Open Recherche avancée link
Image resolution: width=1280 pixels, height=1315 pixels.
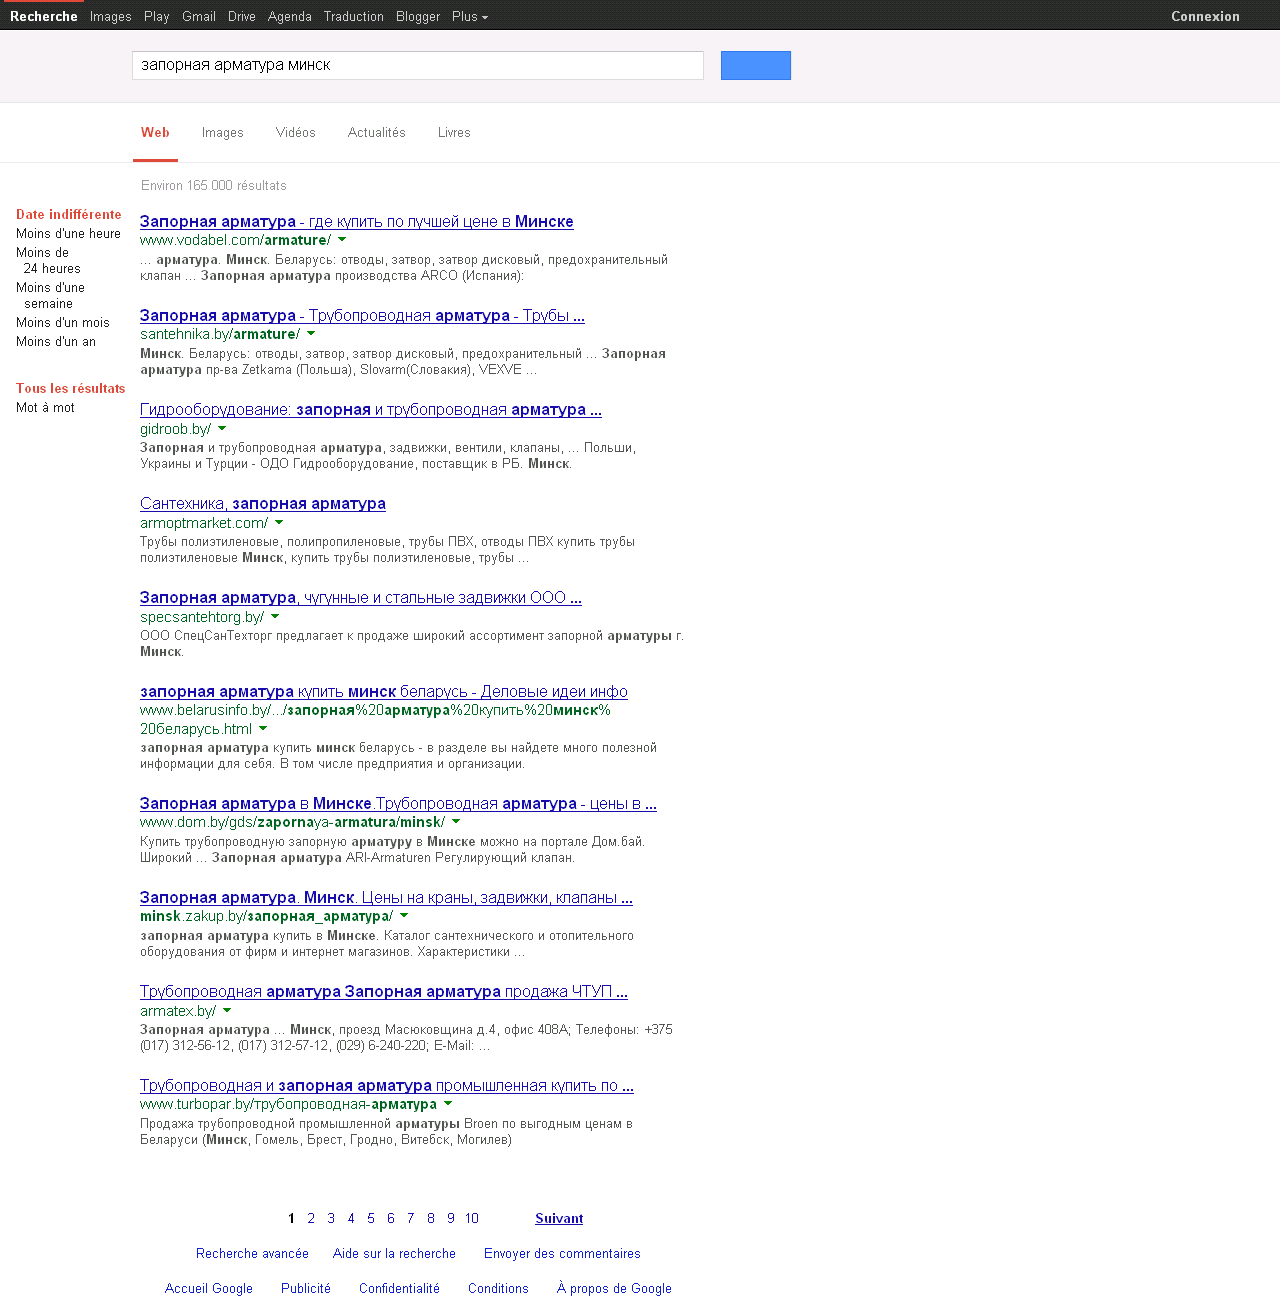pos(252,1253)
